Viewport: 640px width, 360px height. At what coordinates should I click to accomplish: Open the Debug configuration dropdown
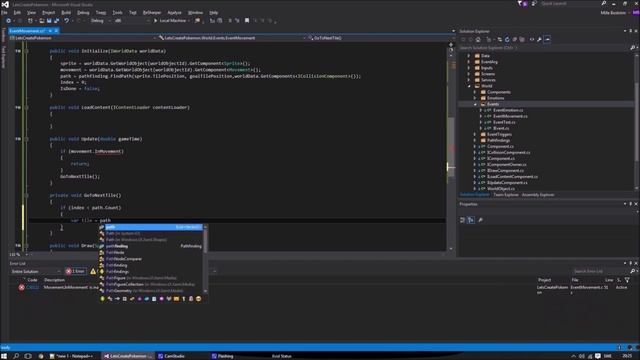click(x=100, y=20)
